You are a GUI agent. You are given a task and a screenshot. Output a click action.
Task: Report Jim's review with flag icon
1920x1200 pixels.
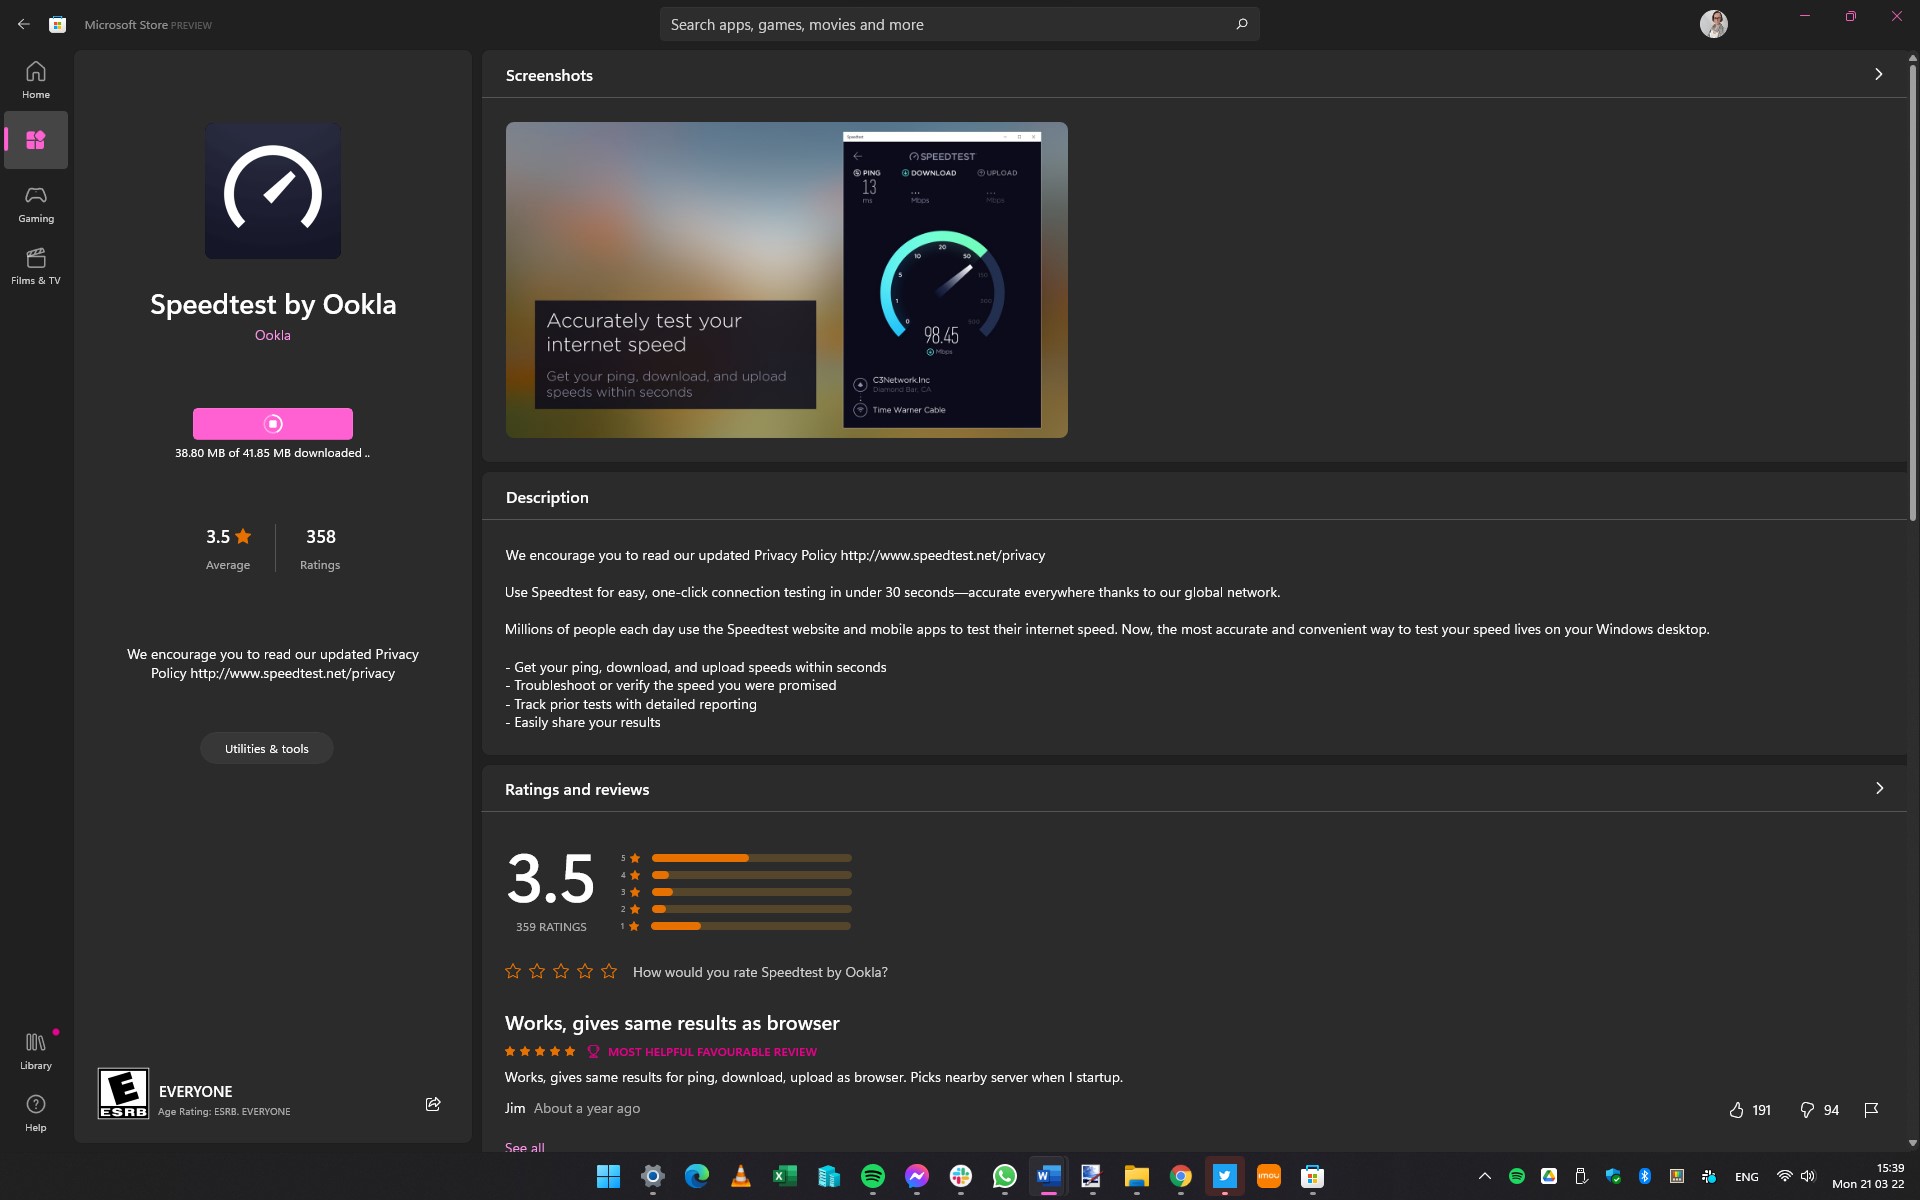(1871, 1110)
